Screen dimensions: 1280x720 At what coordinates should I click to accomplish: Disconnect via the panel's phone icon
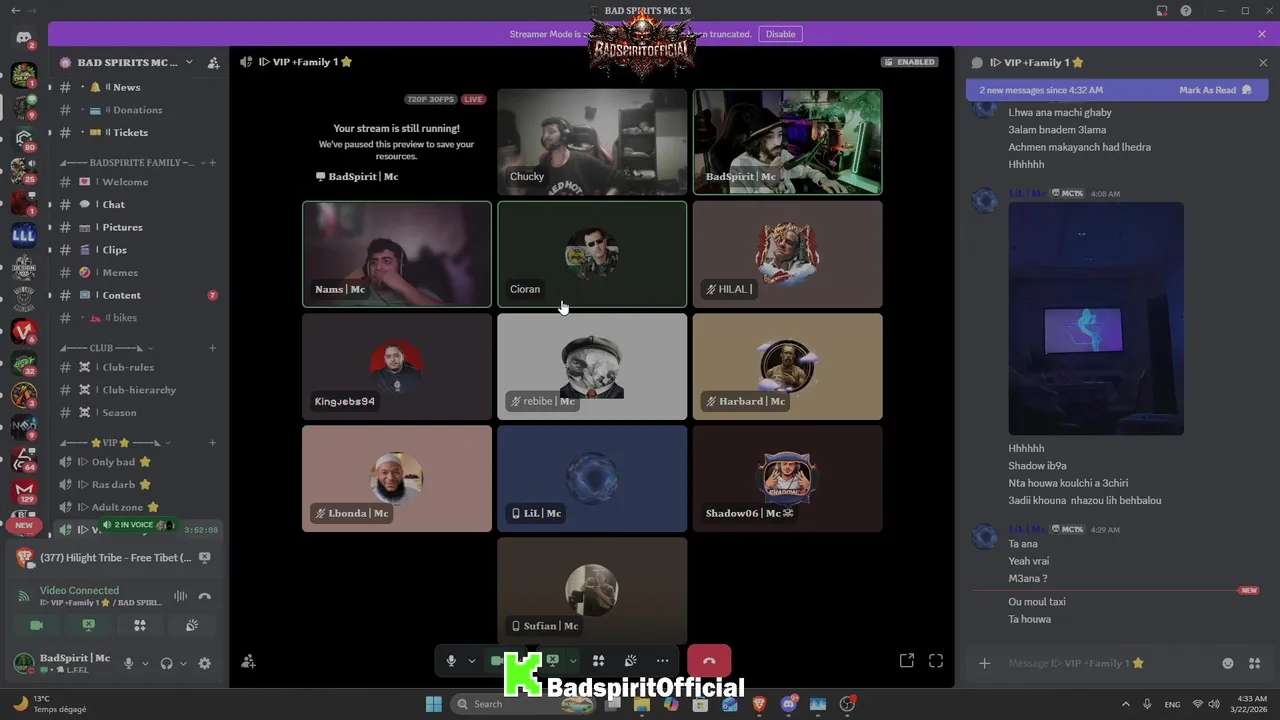205,596
